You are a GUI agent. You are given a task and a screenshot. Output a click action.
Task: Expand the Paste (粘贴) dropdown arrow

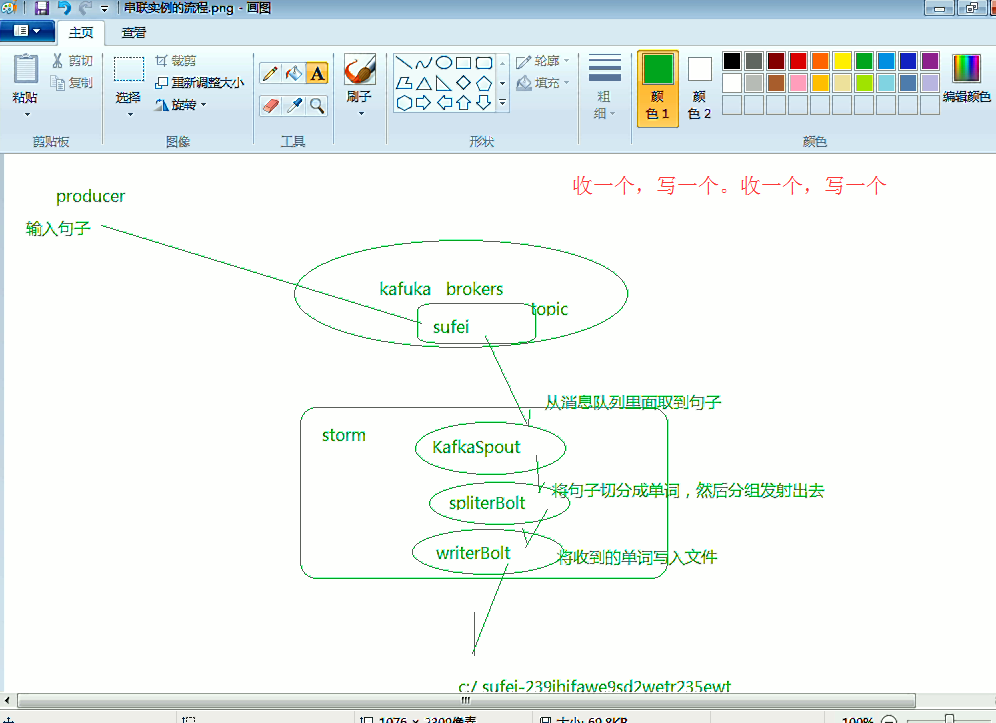(27, 114)
